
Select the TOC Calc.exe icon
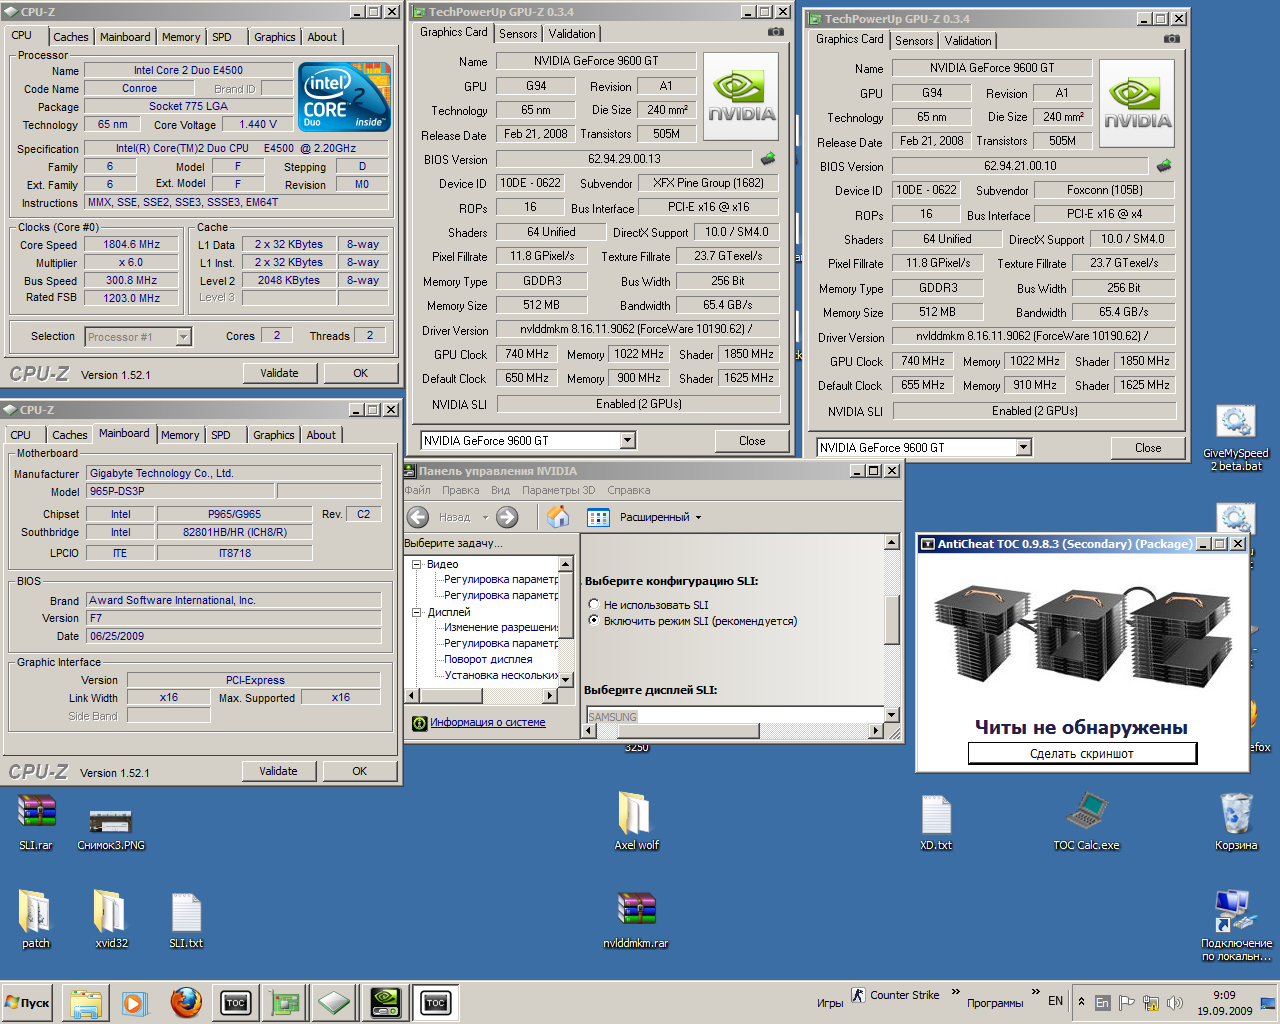point(1086,821)
